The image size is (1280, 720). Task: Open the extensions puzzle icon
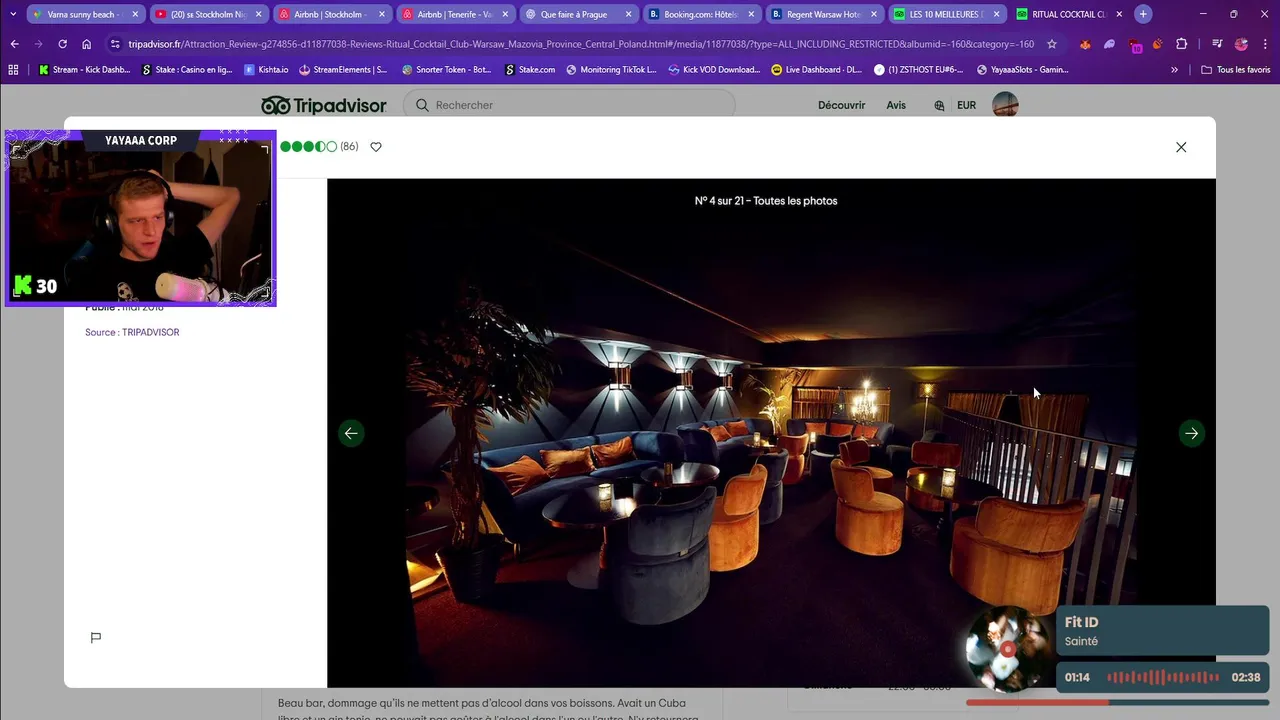(x=1182, y=44)
